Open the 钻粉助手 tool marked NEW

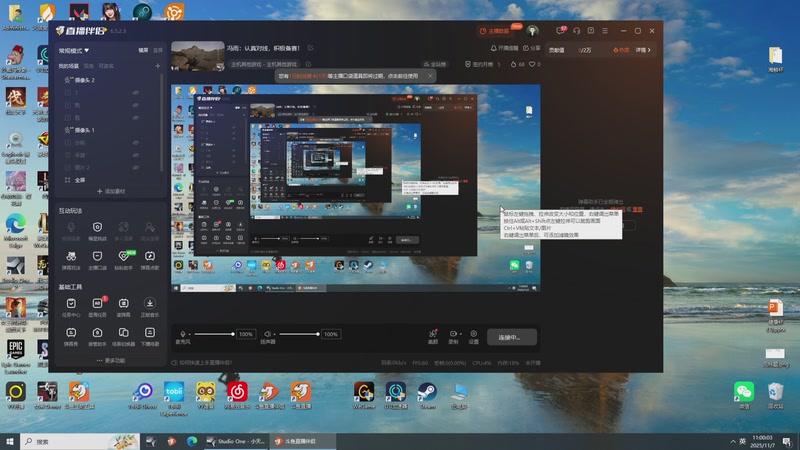click(x=123, y=259)
